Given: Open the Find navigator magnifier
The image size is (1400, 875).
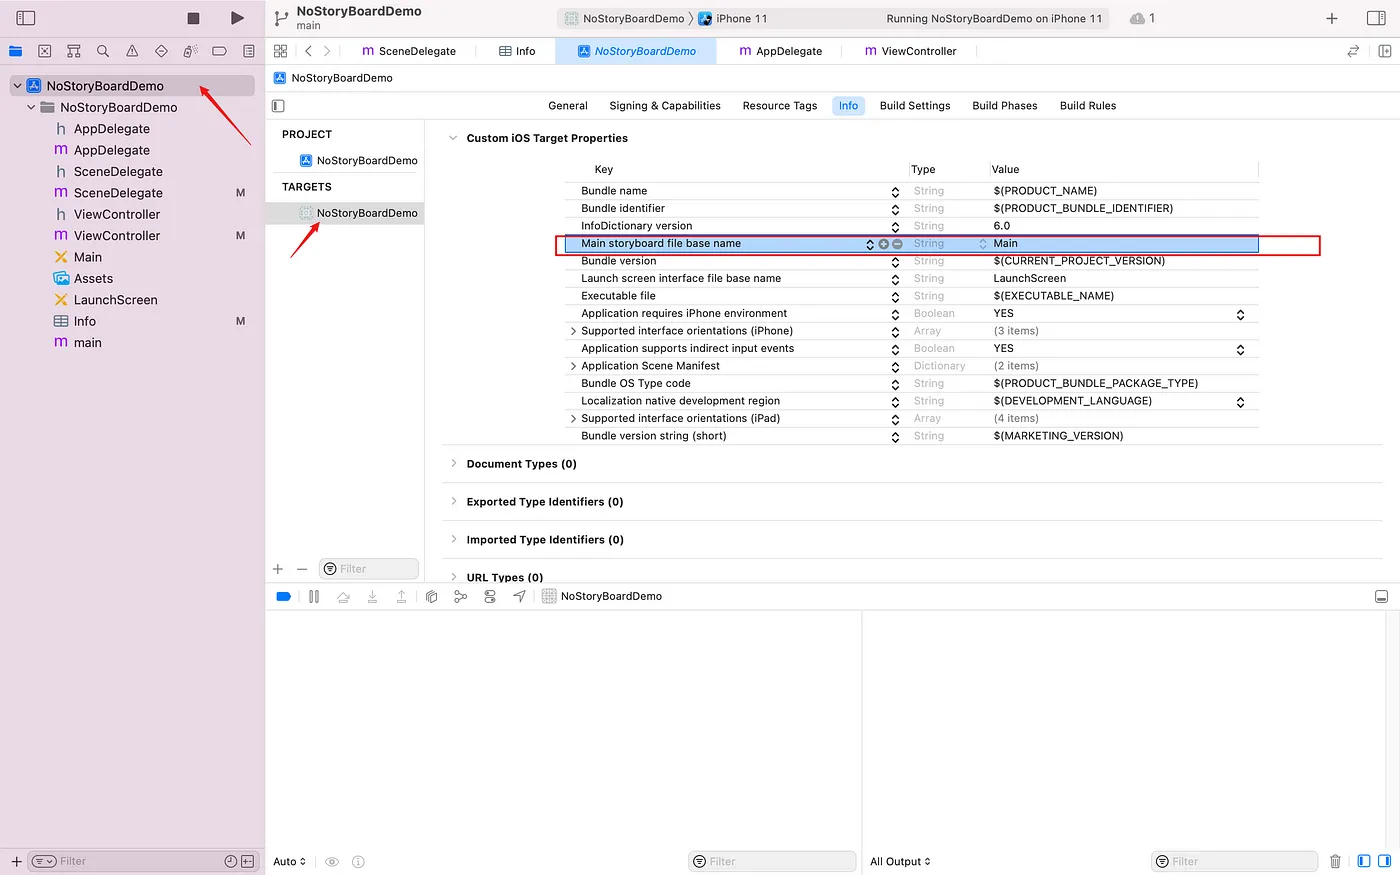Looking at the screenshot, I should pyautogui.click(x=103, y=51).
